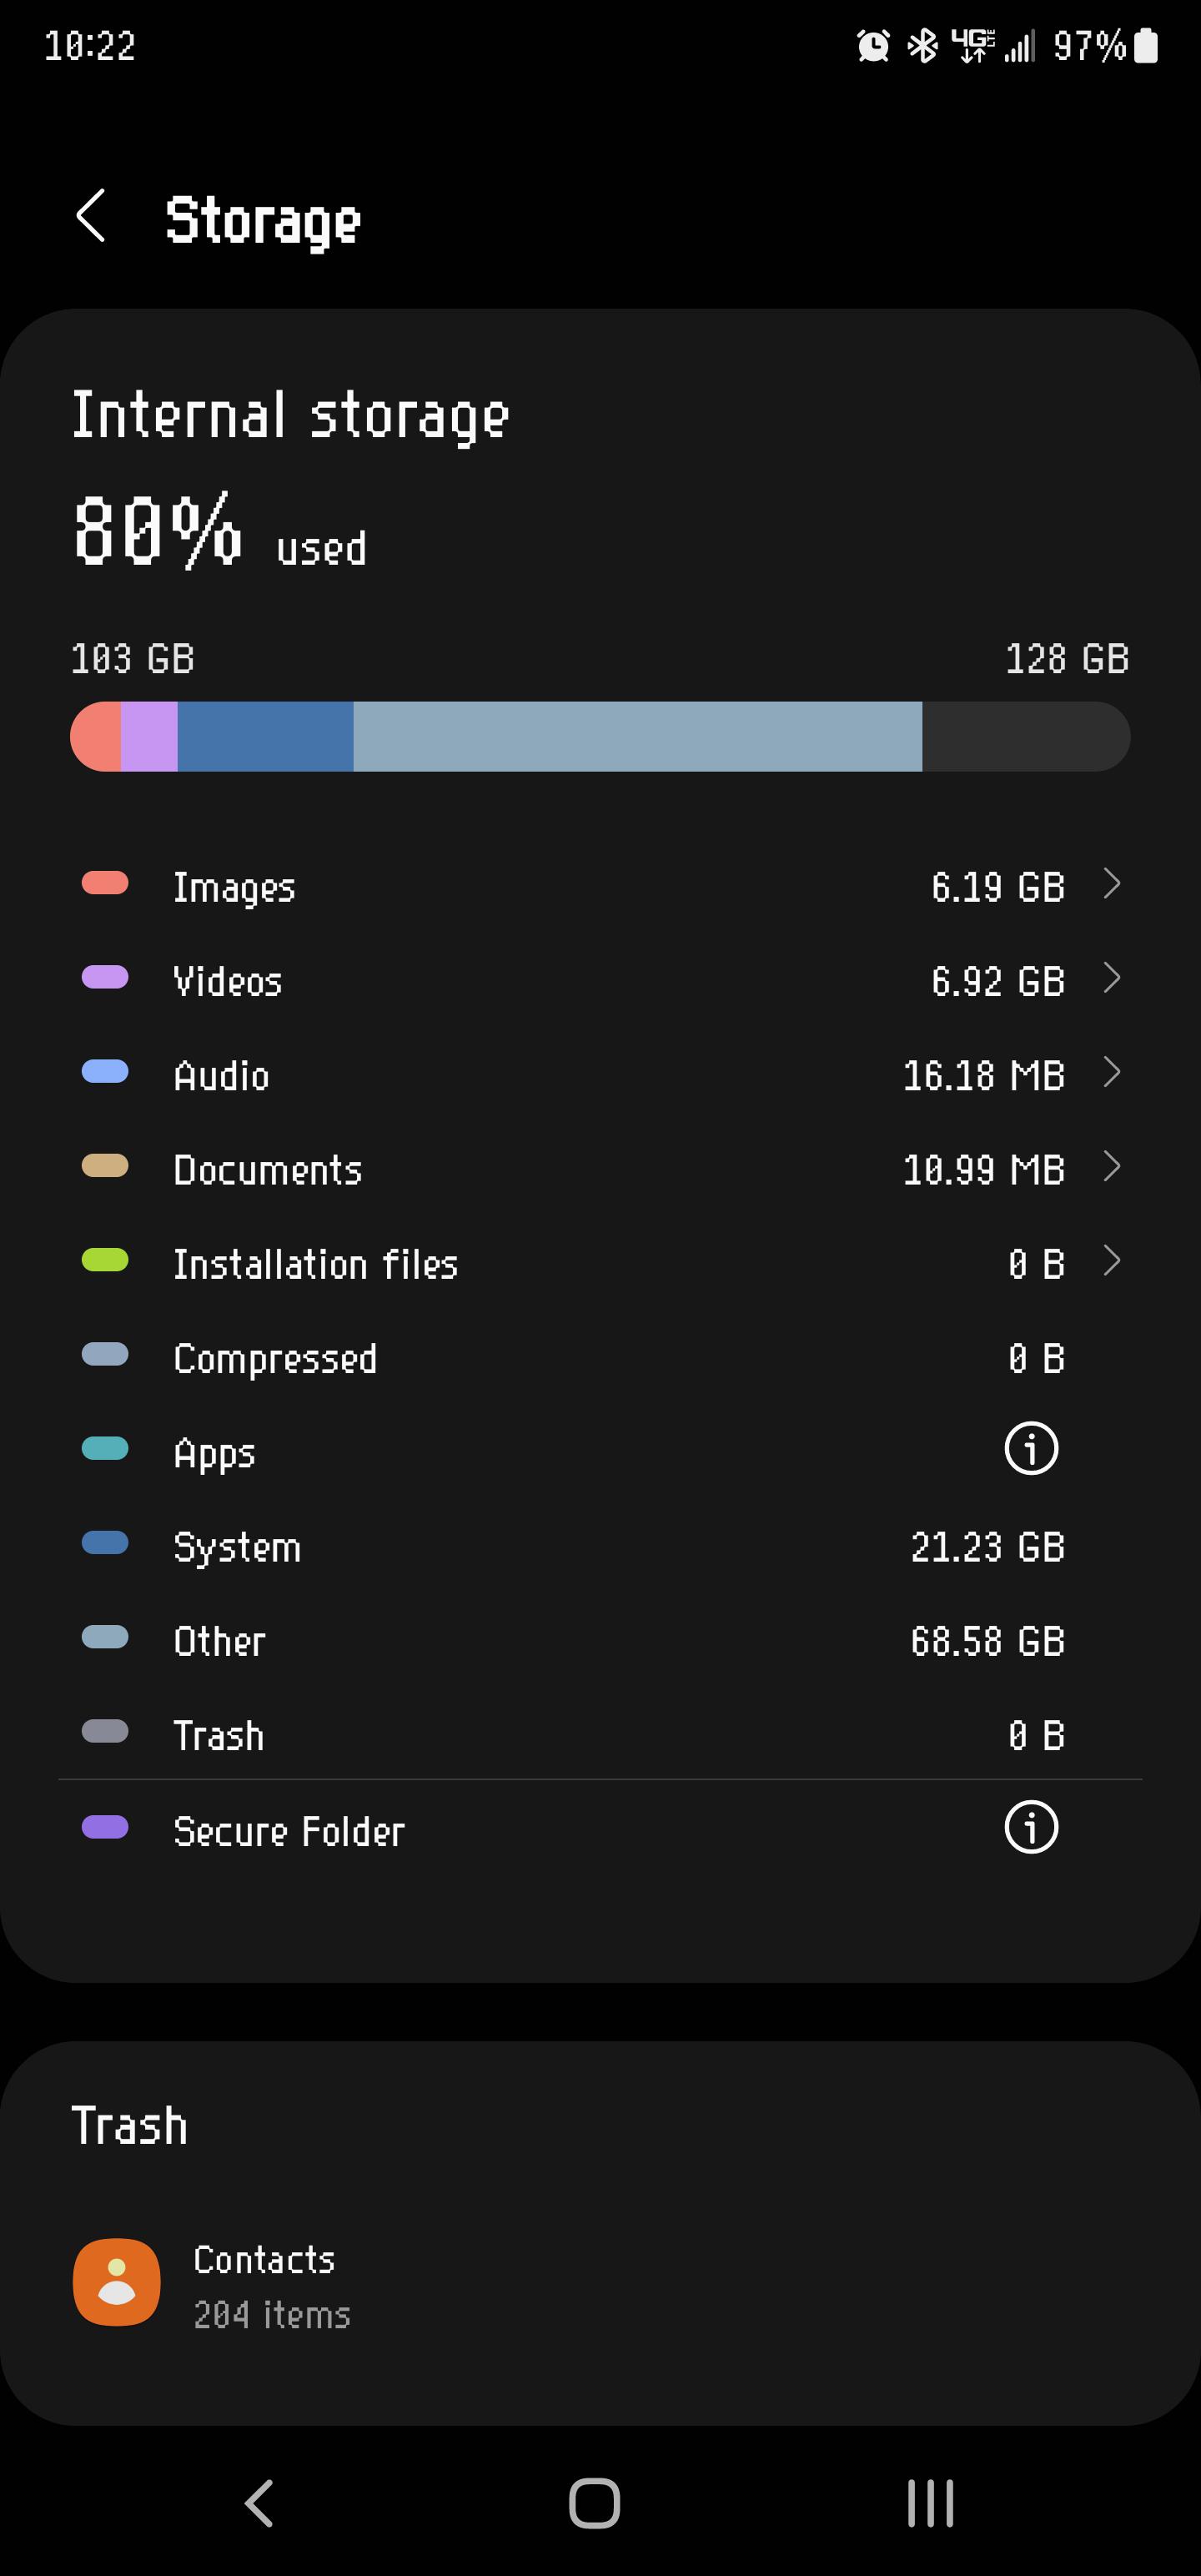The image size is (1201, 2576).
Task: Select the Images storage row label
Action: [x=234, y=888]
